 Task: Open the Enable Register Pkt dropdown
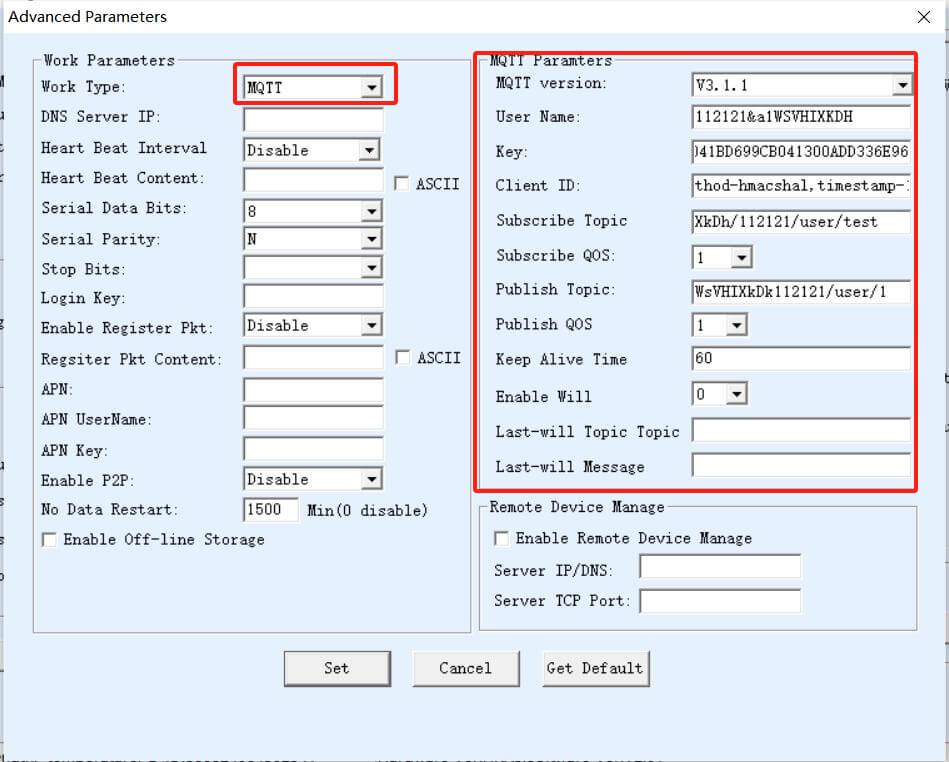312,326
